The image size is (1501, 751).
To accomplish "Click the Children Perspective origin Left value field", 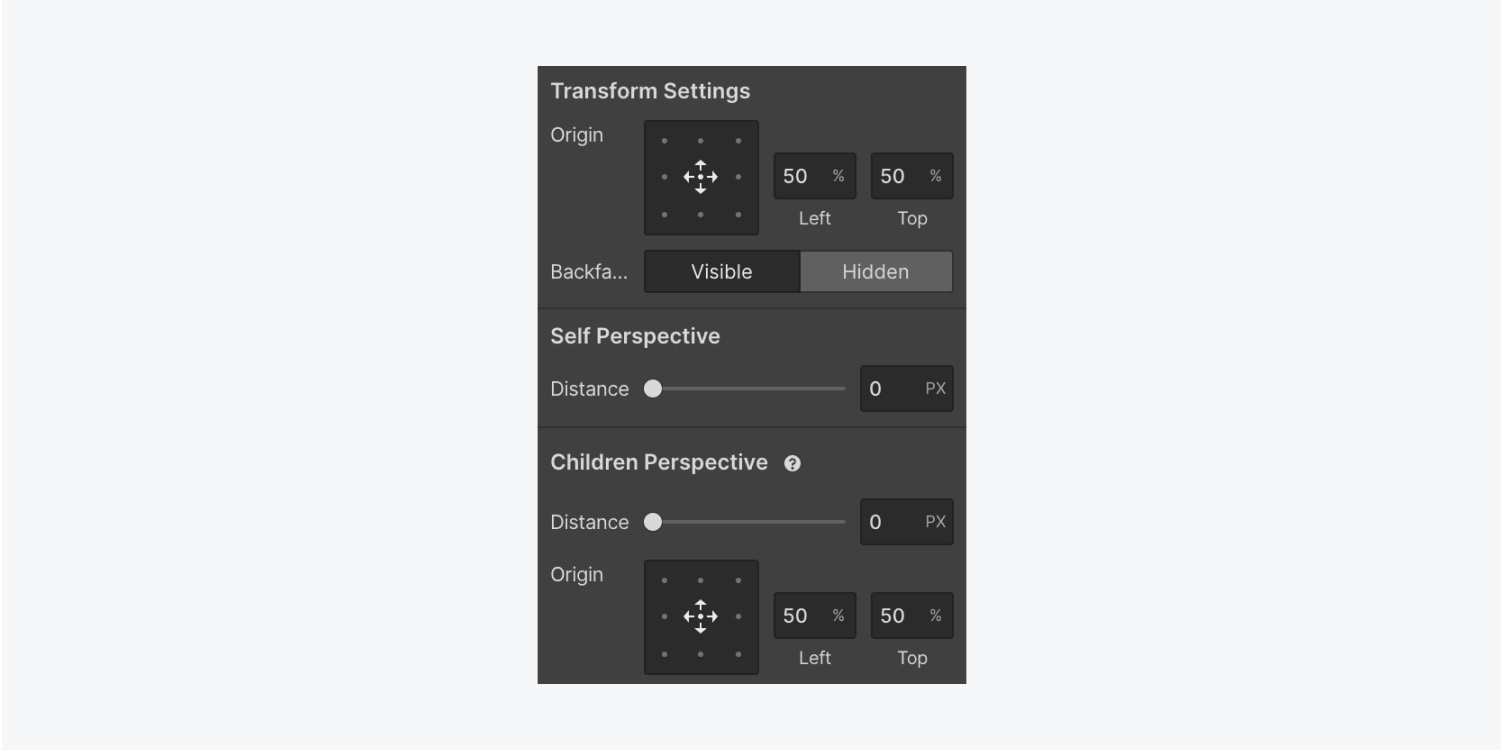I will [797, 616].
